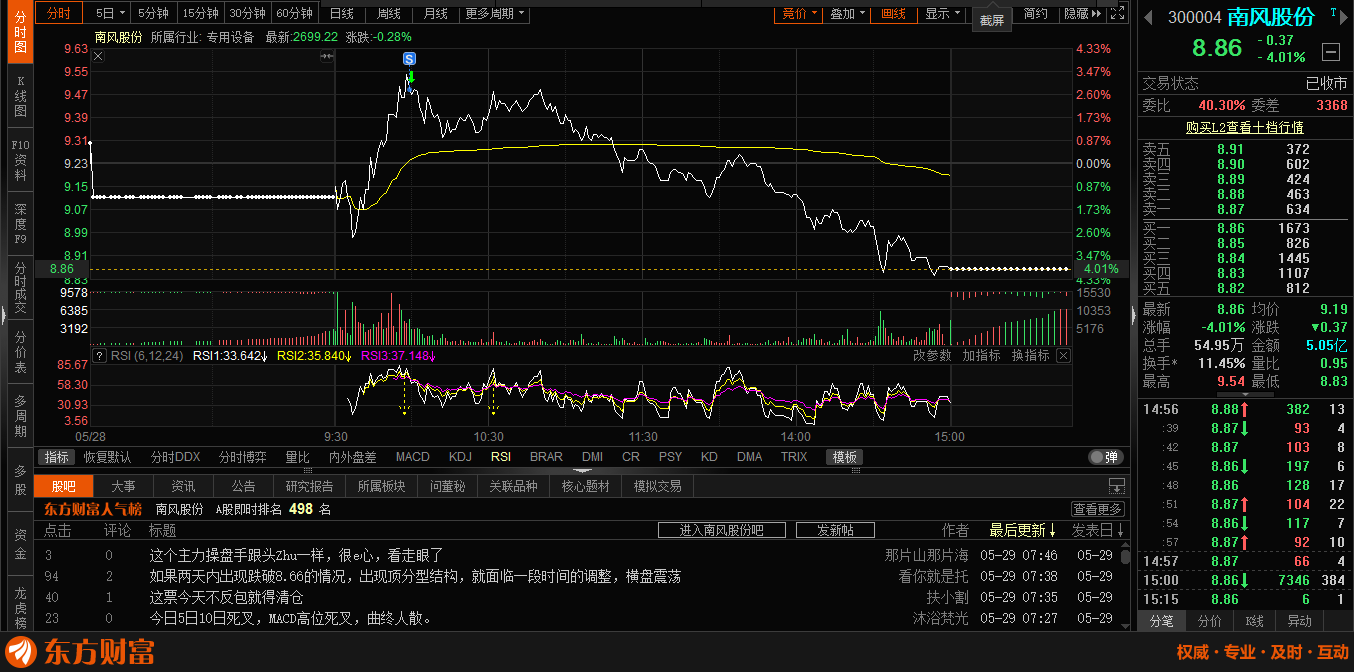Viewport: 1354px width, 672px height.
Task: Collapse left sidebar arrow handle
Action: (x=3, y=314)
